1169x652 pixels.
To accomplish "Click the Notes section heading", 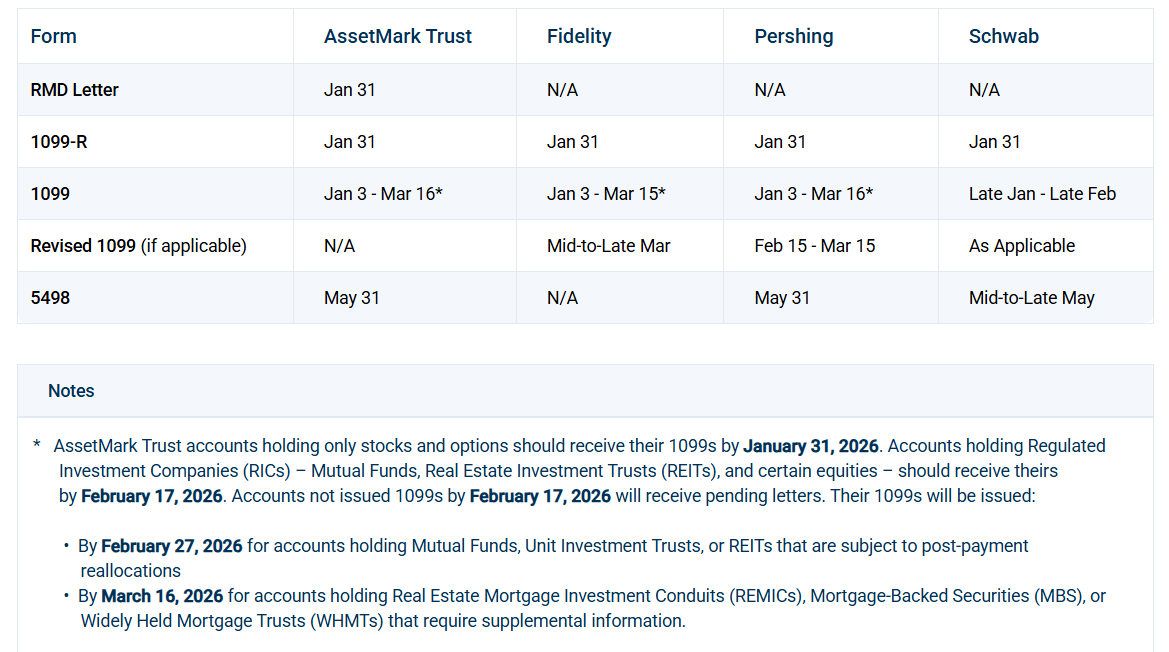I will click(71, 391).
